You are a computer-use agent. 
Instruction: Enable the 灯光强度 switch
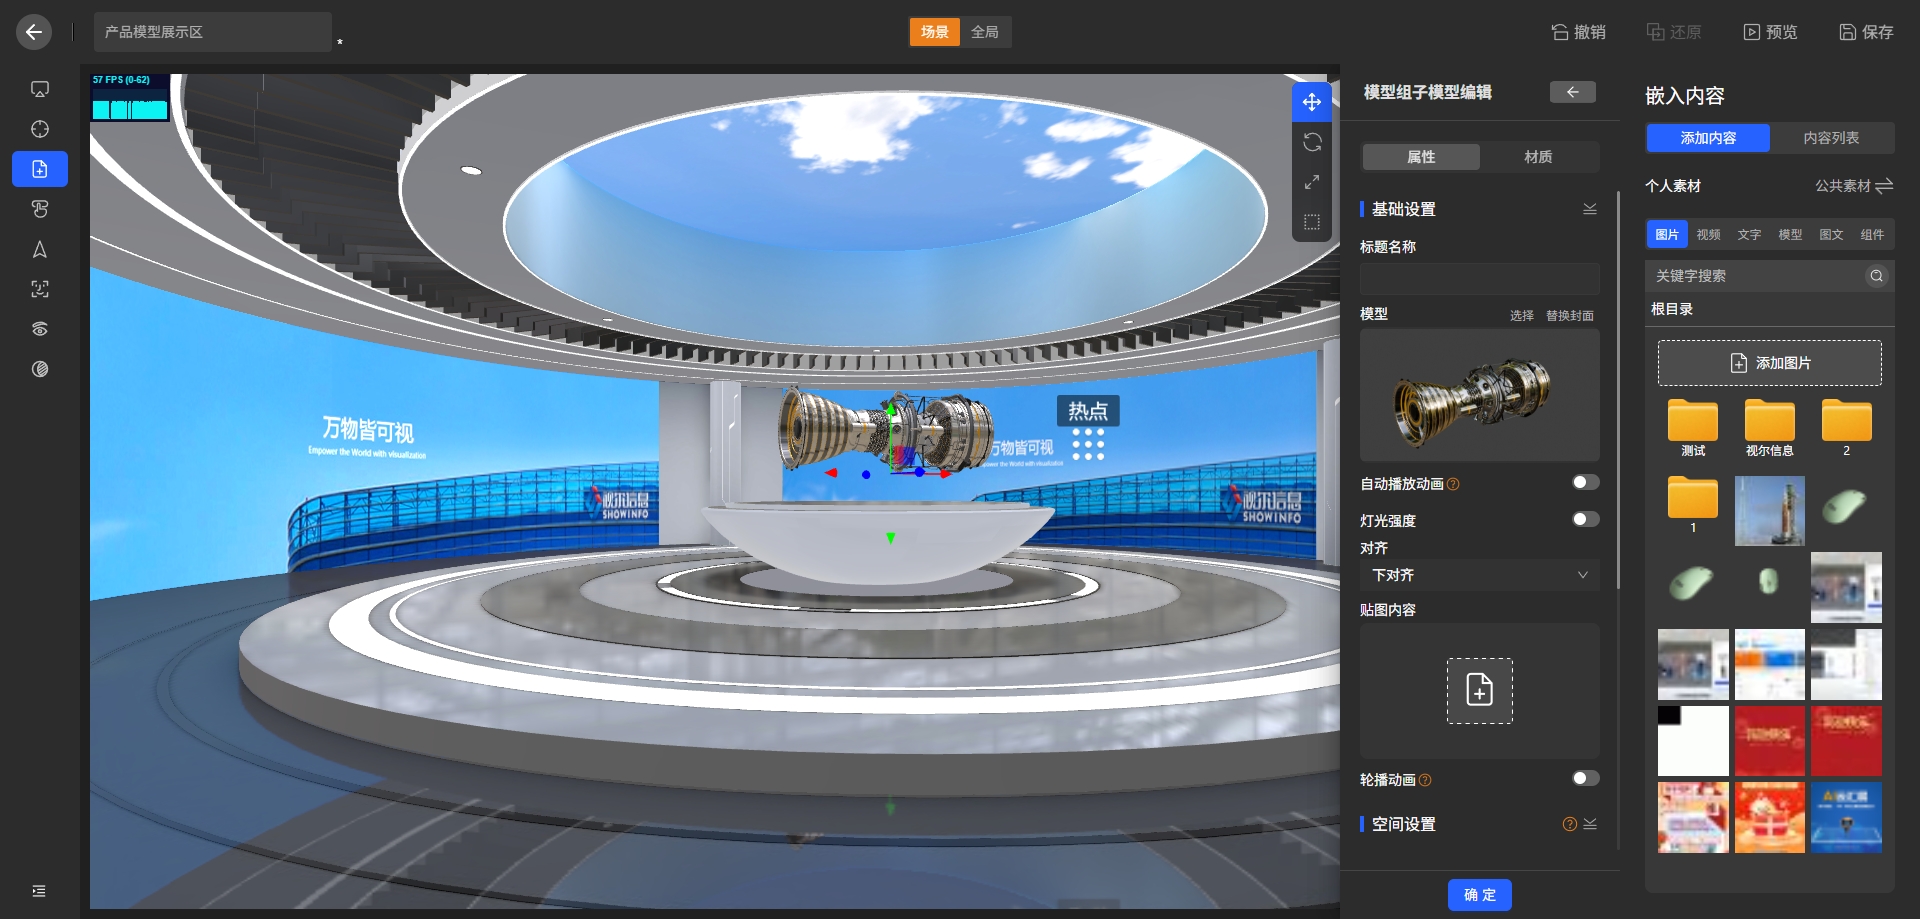click(x=1585, y=520)
